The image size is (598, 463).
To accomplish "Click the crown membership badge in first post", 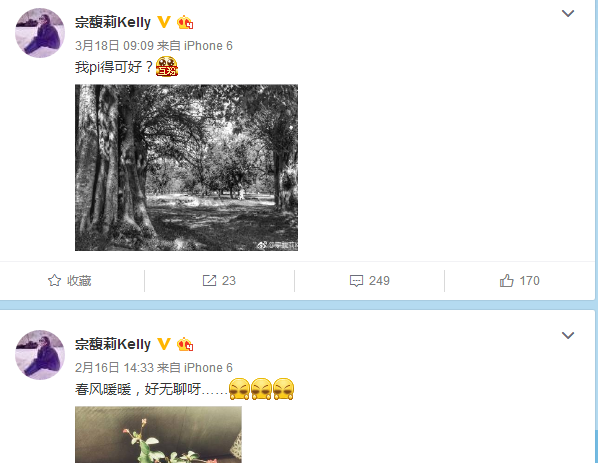I will click(185, 22).
